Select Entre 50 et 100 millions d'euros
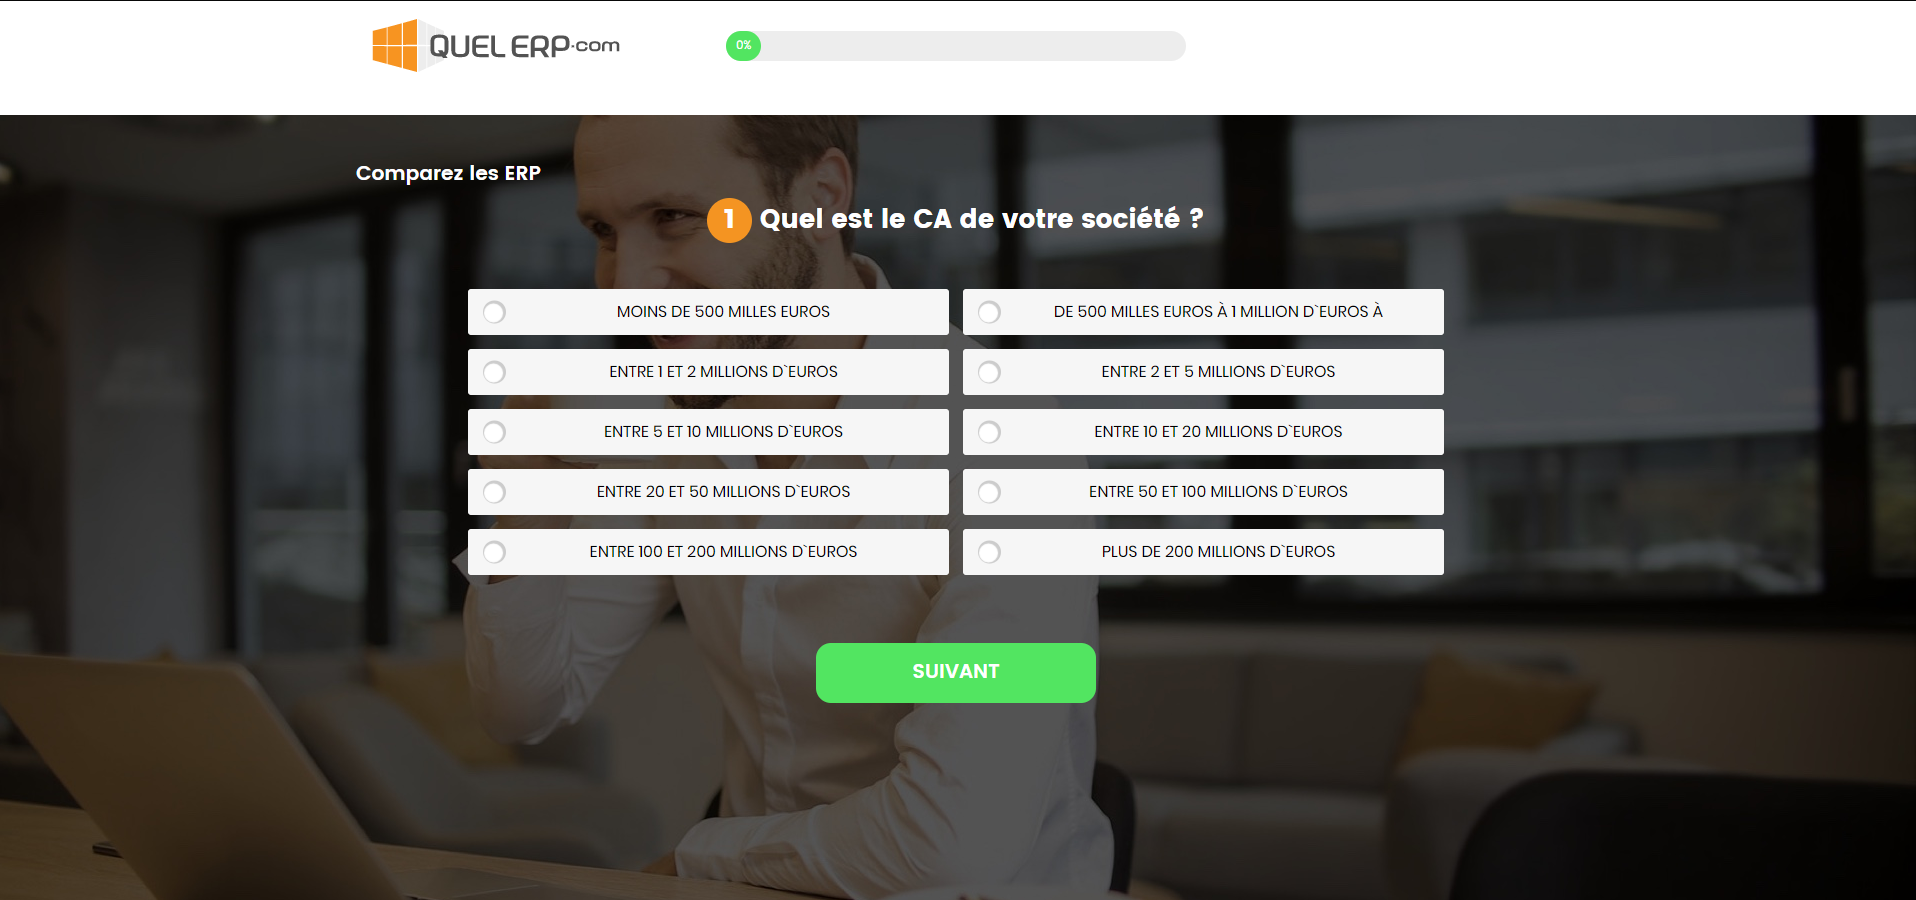The image size is (1916, 900). coord(1203,492)
